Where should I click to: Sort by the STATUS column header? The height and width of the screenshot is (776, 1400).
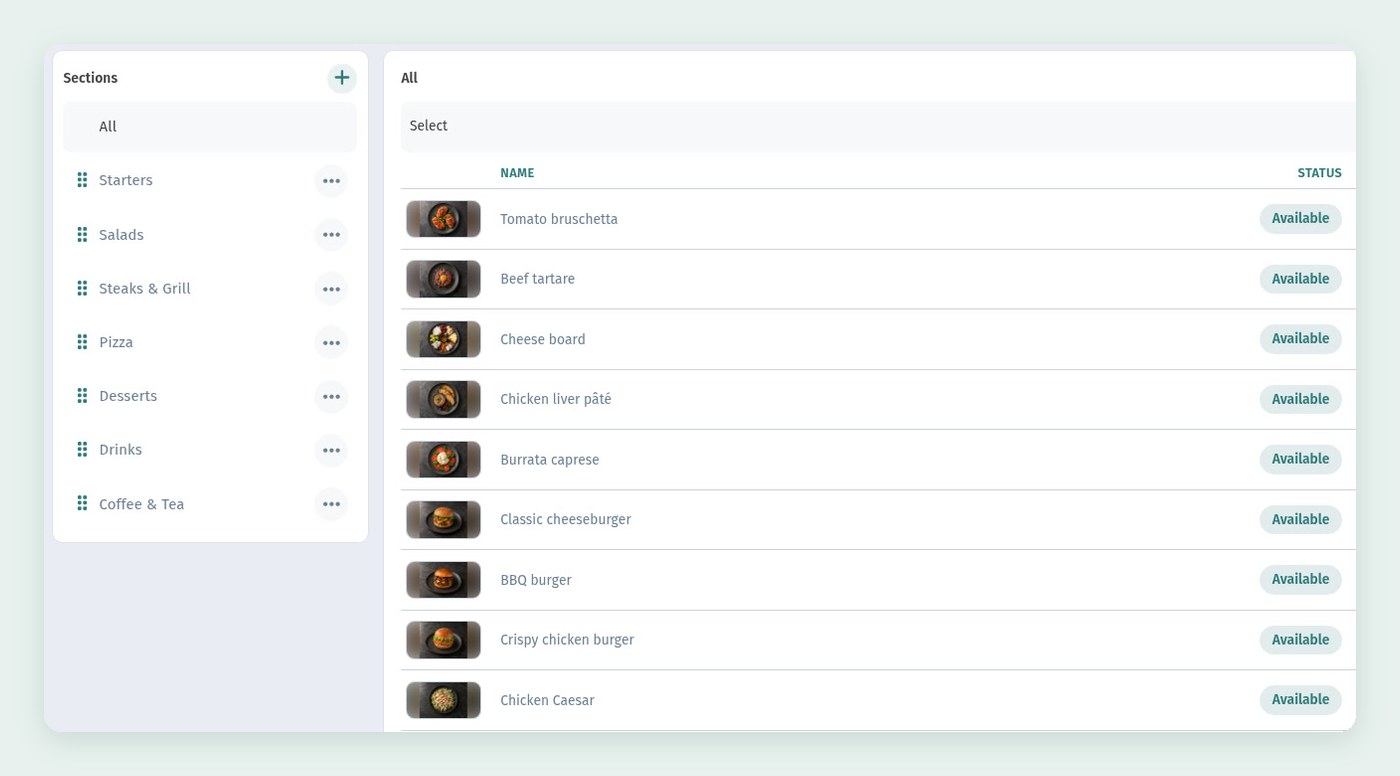click(1319, 173)
